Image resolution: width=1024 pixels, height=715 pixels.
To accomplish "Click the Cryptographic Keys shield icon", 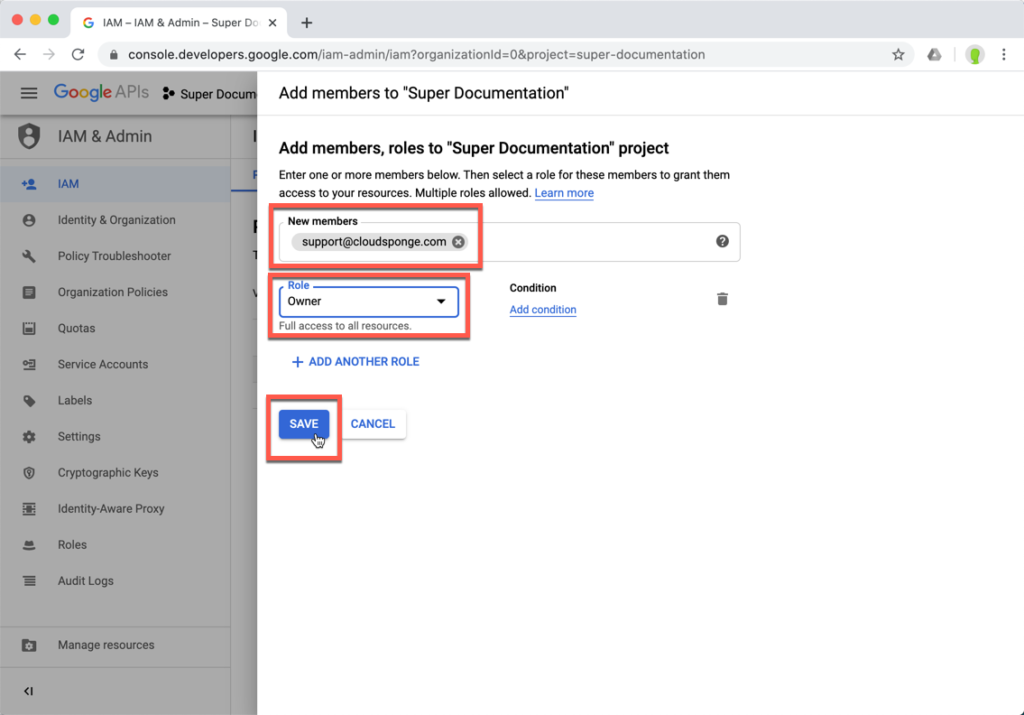I will pyautogui.click(x=29, y=473).
